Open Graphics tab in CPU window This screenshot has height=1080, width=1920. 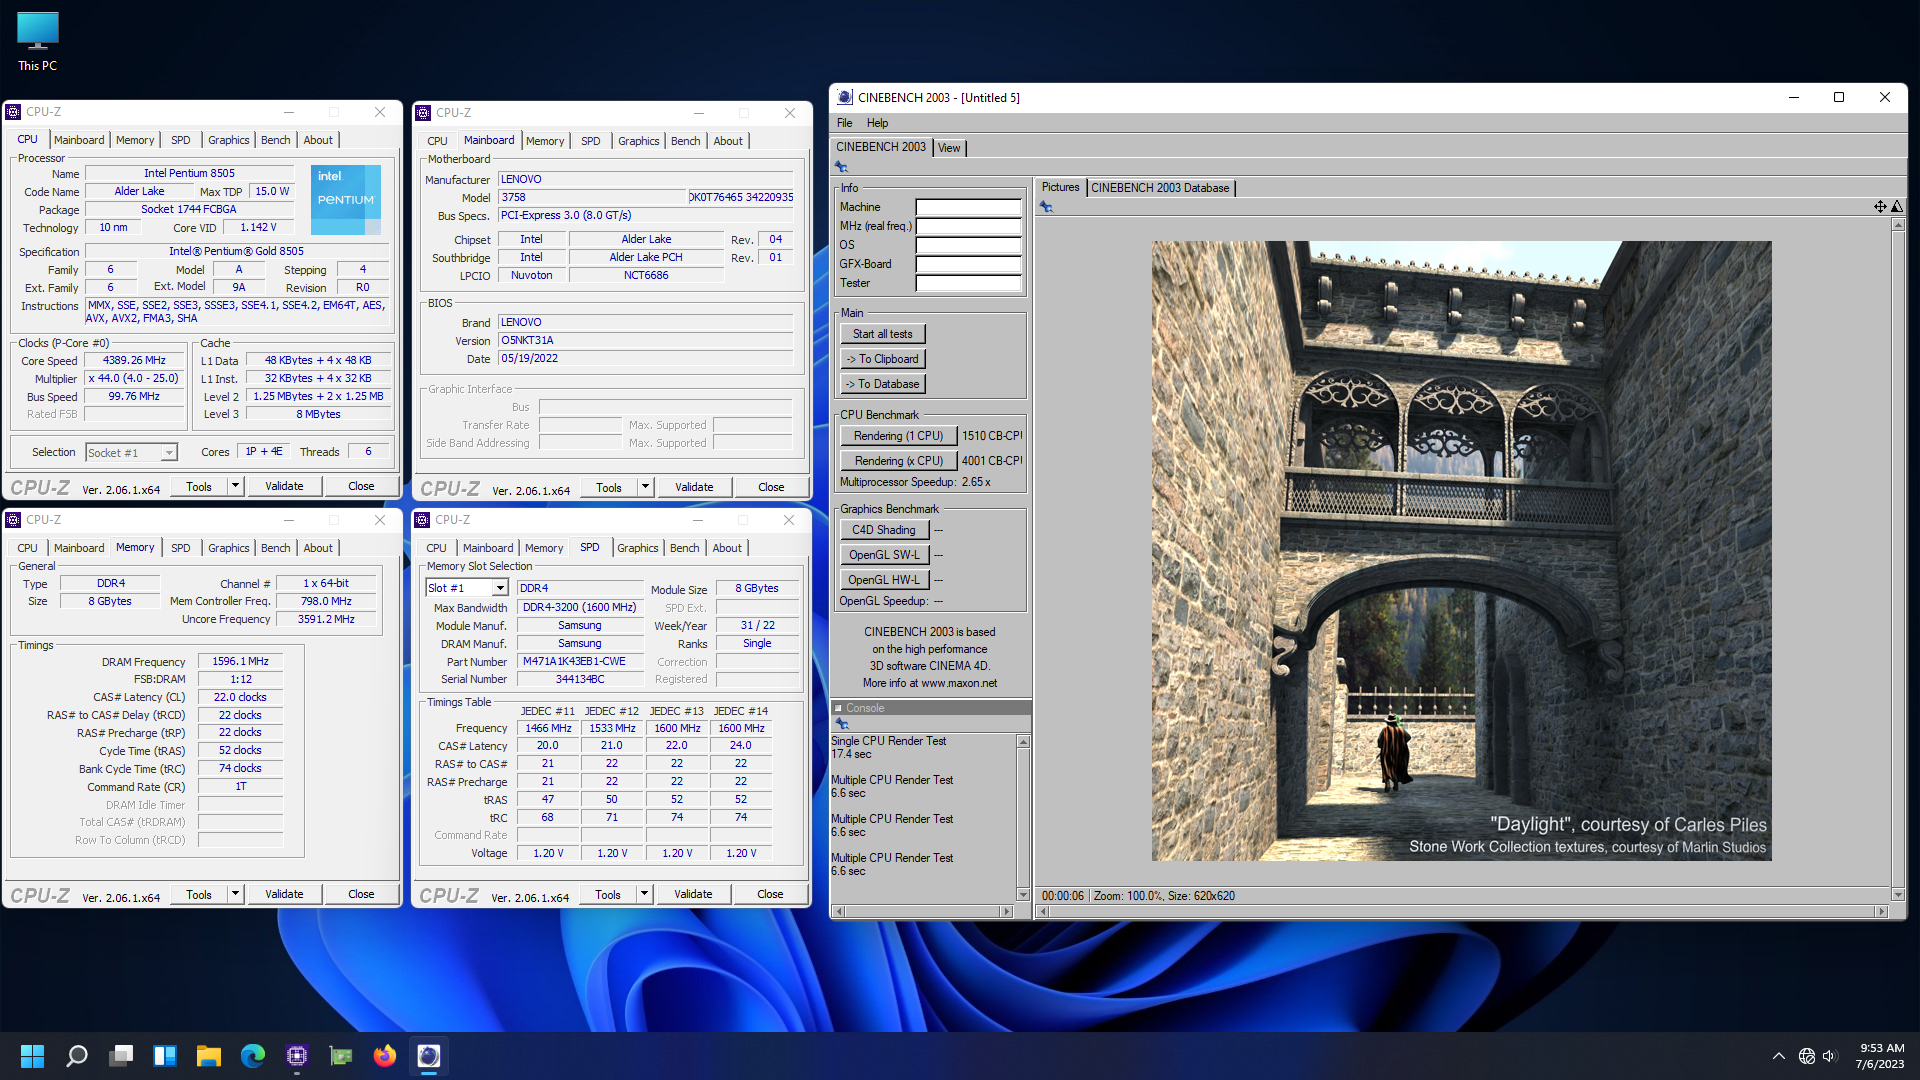(x=228, y=140)
